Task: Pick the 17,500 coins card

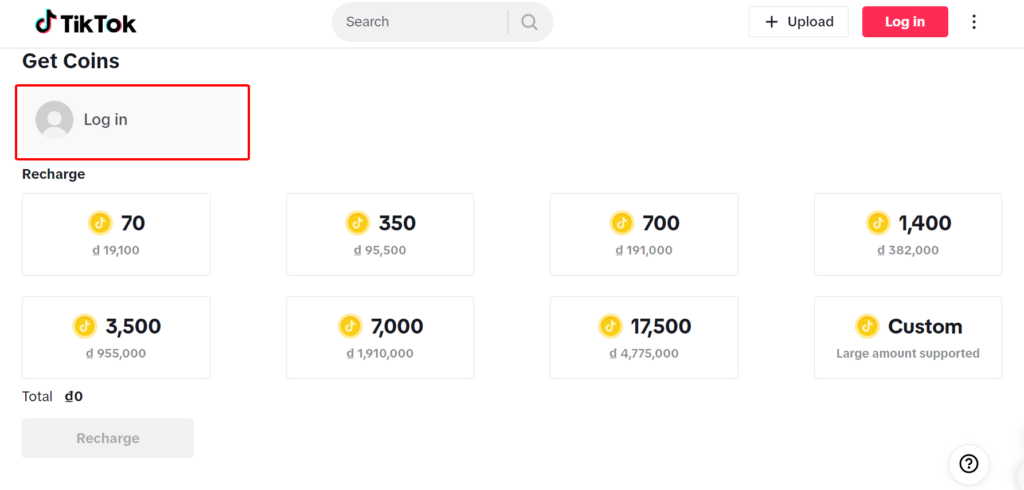Action: coord(644,338)
